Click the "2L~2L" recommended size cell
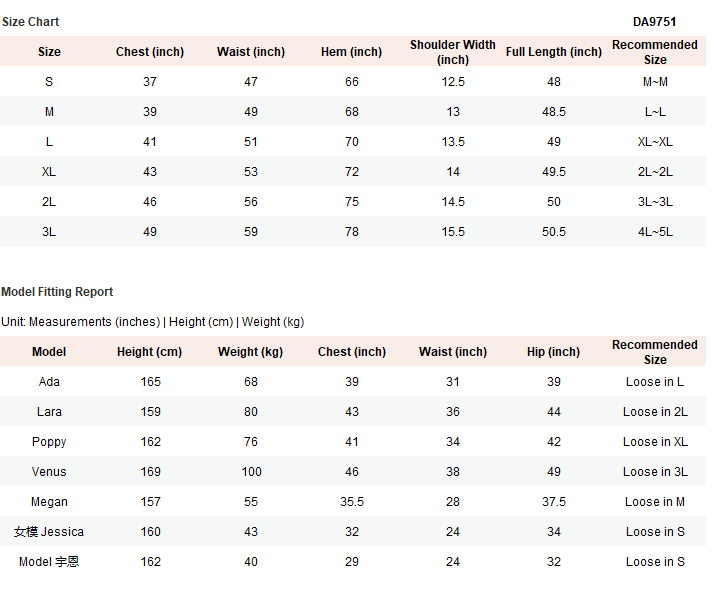The image size is (713, 591). click(655, 172)
